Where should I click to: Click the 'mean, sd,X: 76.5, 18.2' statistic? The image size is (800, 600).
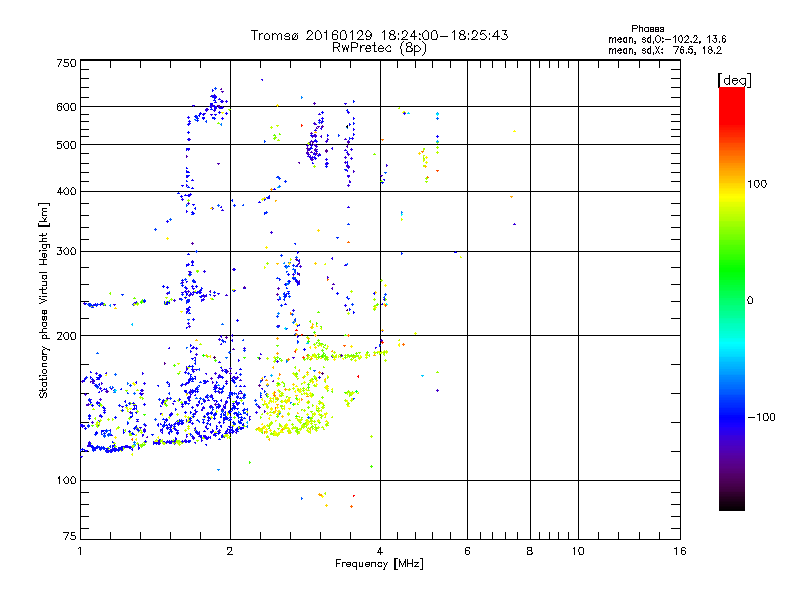pyautogui.click(x=665, y=50)
